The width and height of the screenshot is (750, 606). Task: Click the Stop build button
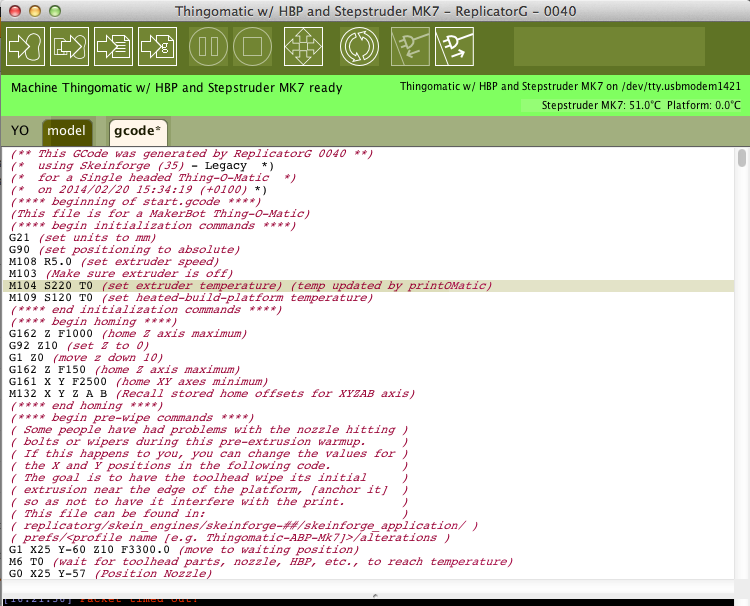tap(253, 46)
